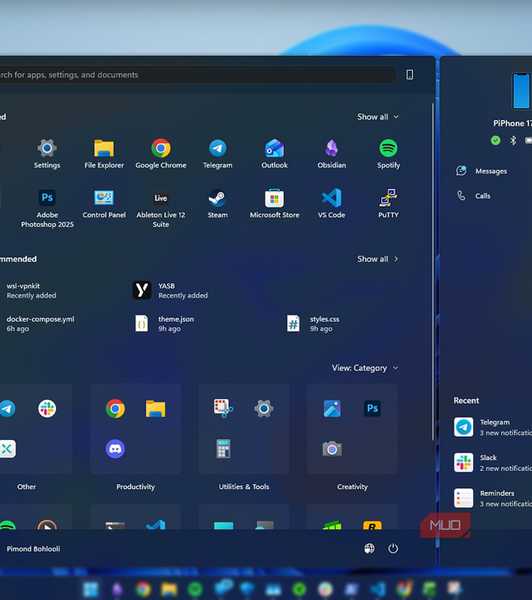View Telegram's recent phone notifications
The image size is (532, 600).
tap(493, 427)
